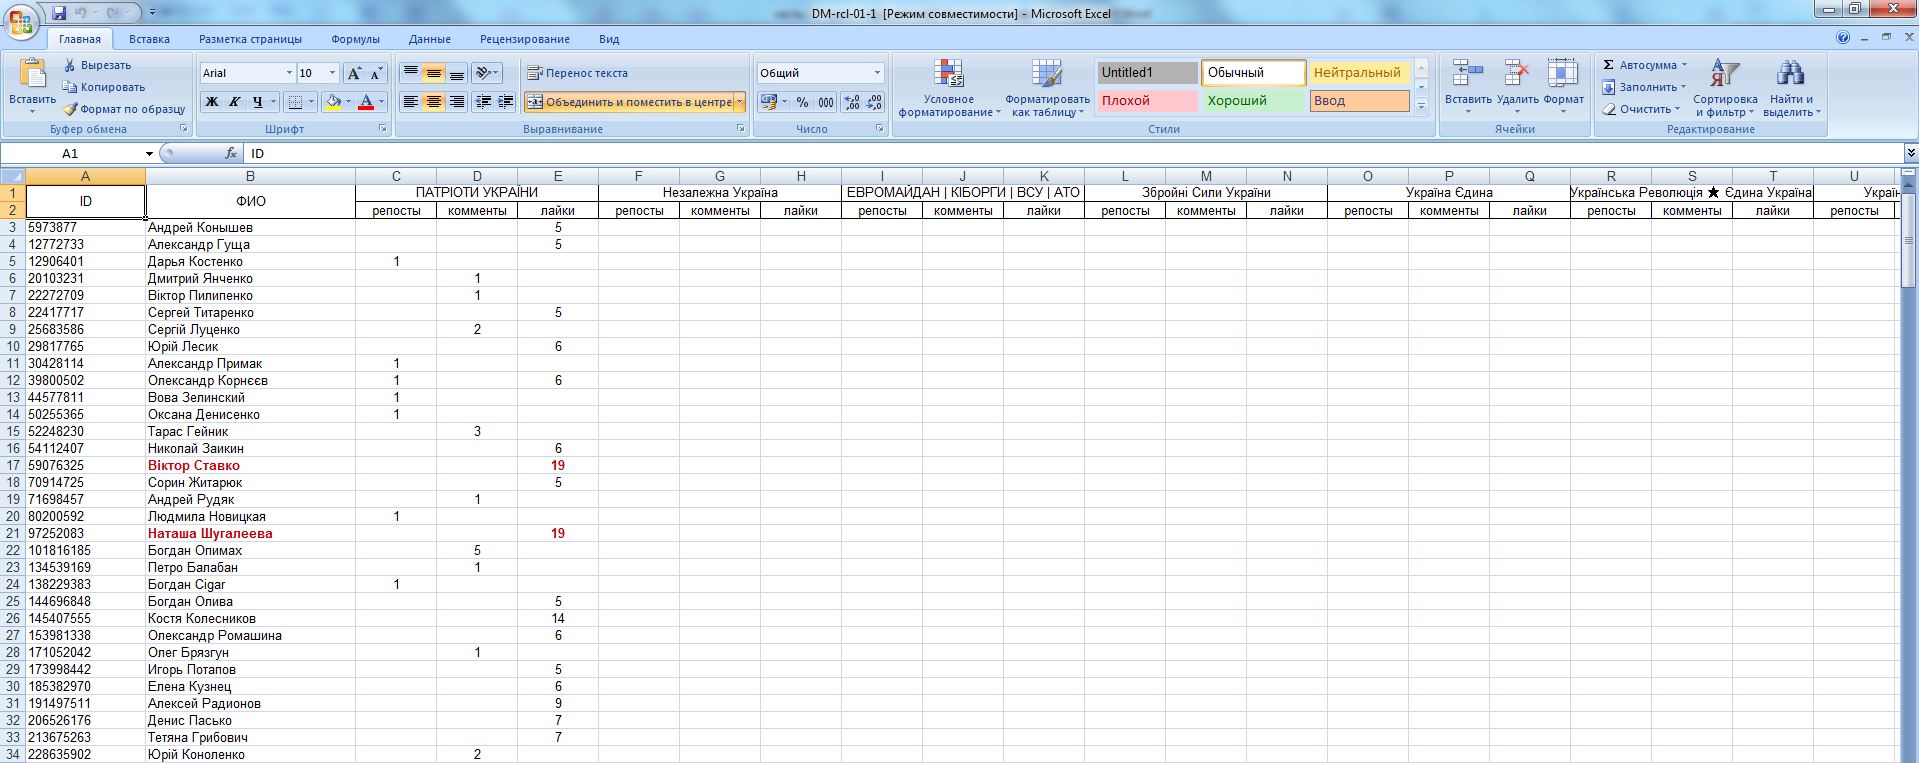Image resolution: width=1919 pixels, height=763 pixels.
Task: Apply the Хороший cell style
Action: (x=1254, y=101)
